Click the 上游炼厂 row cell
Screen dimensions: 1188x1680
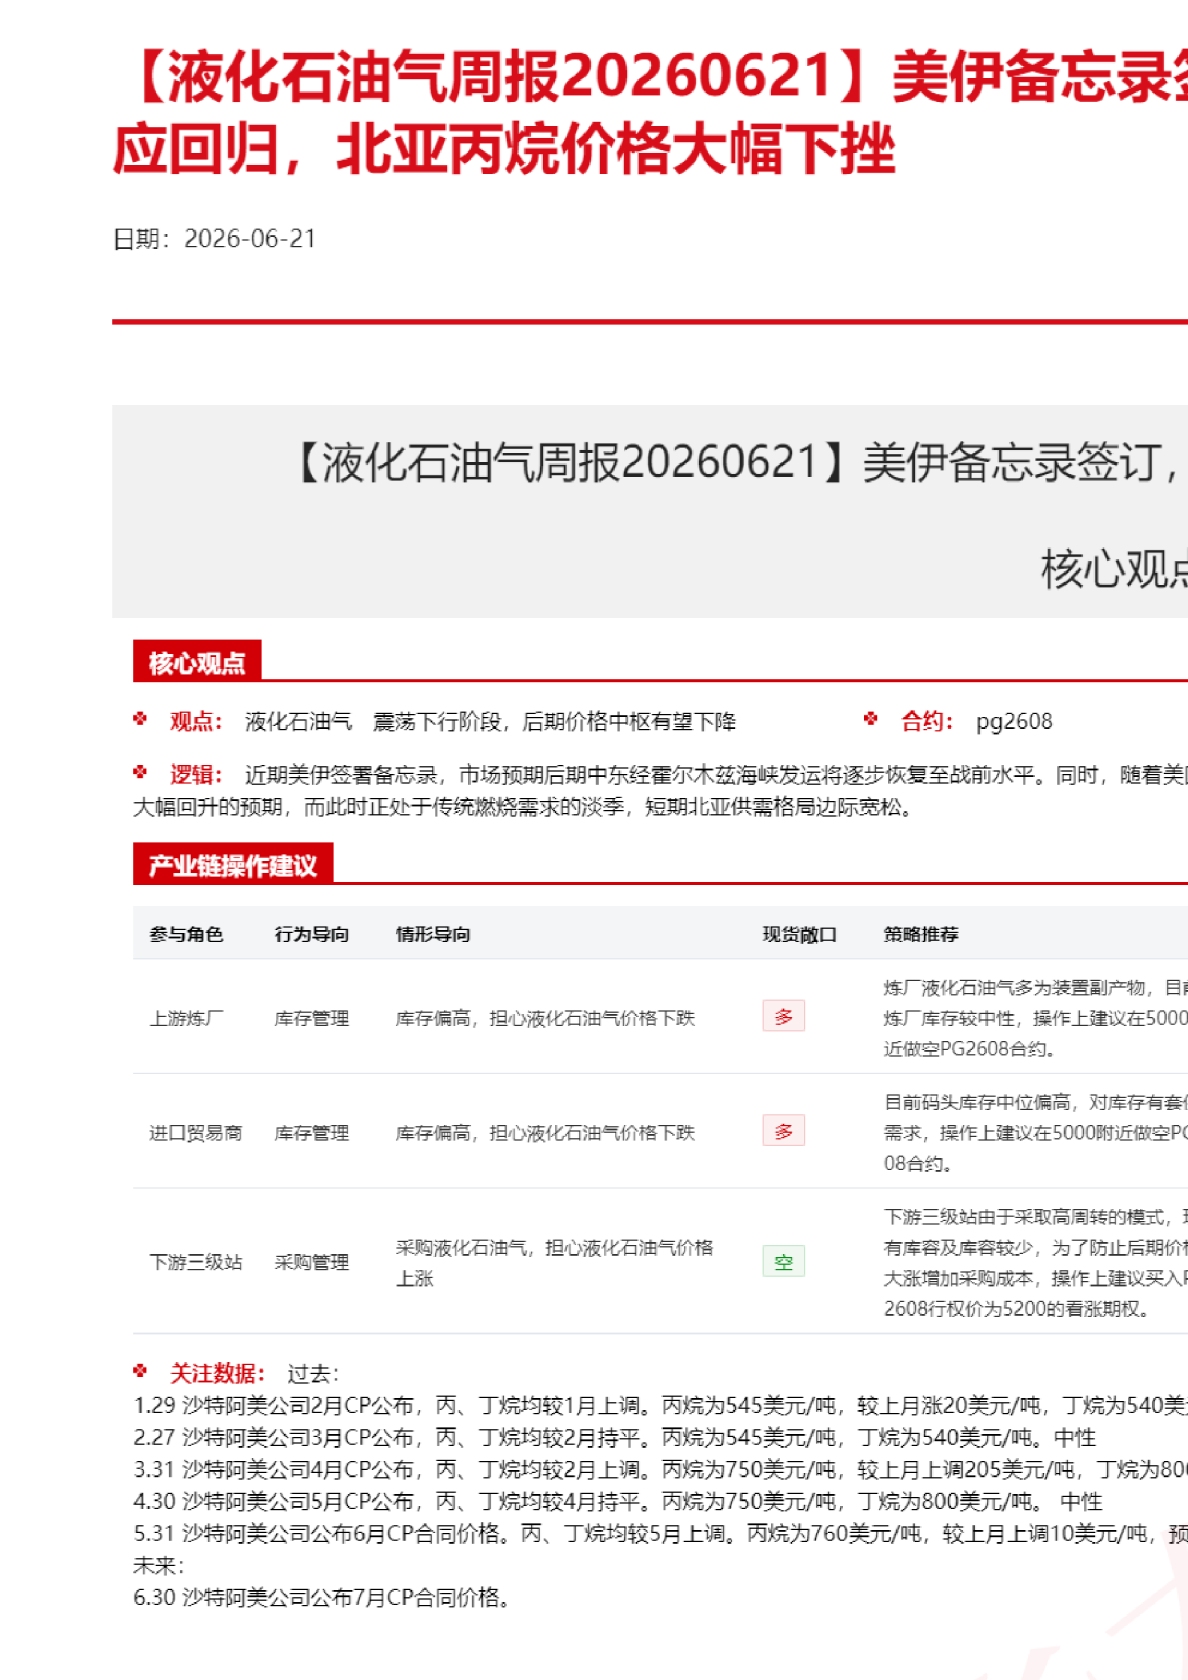pyautogui.click(x=186, y=1018)
